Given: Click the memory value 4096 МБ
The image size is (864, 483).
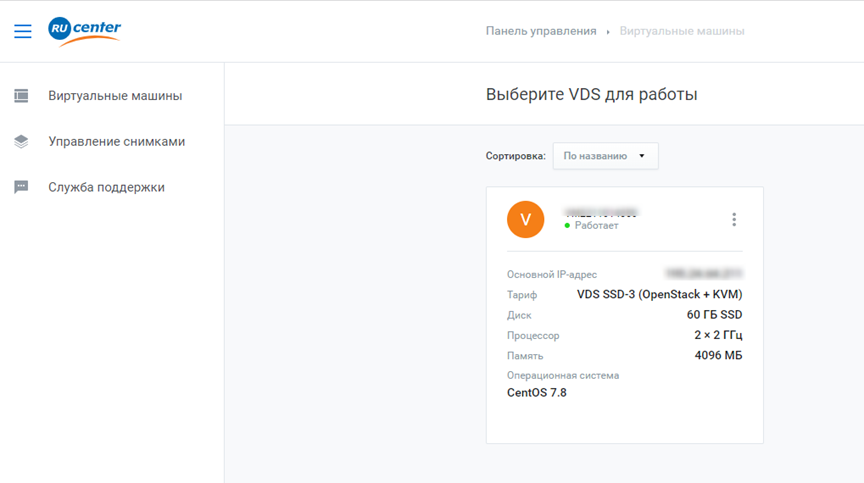Looking at the screenshot, I should (719, 355).
